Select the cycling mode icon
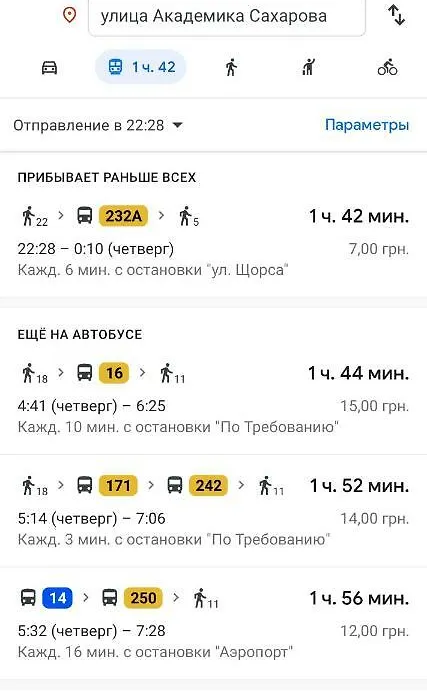 pyautogui.click(x=387, y=67)
